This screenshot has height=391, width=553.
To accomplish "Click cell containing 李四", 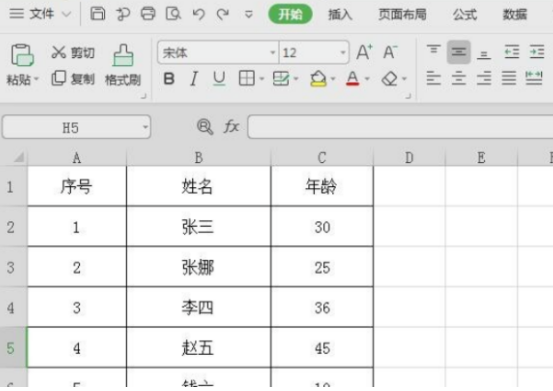I will click(199, 307).
